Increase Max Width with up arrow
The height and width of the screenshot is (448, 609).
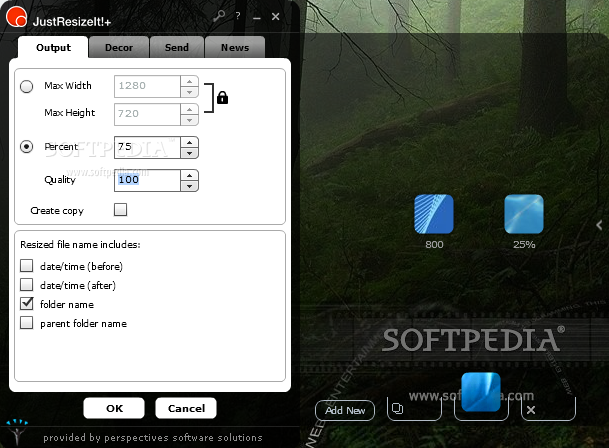tap(190, 81)
